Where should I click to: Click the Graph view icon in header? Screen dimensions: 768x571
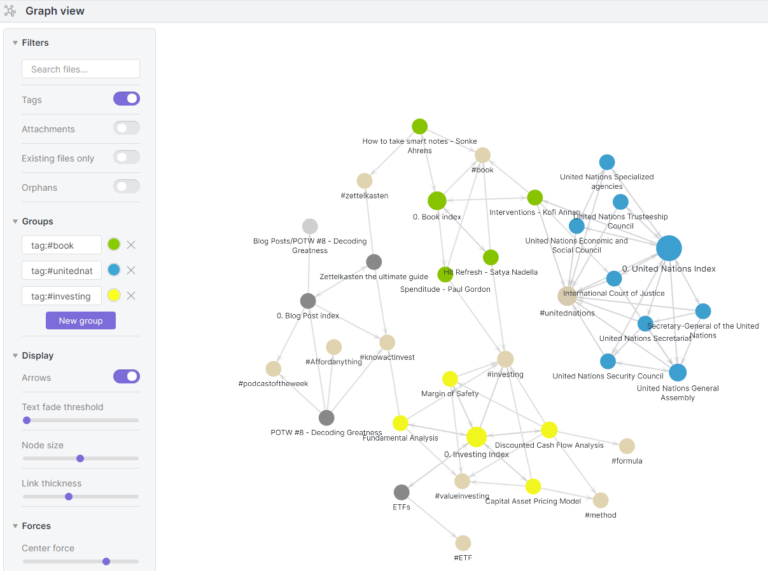click(10, 11)
